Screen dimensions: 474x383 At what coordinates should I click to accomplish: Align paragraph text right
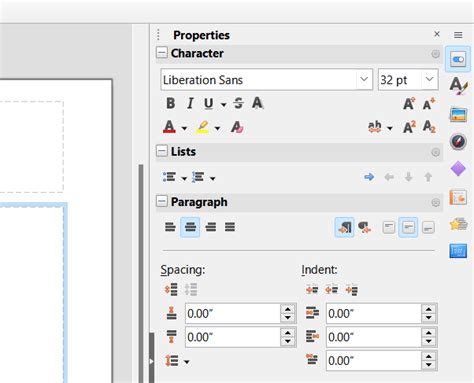pyautogui.click(x=210, y=227)
